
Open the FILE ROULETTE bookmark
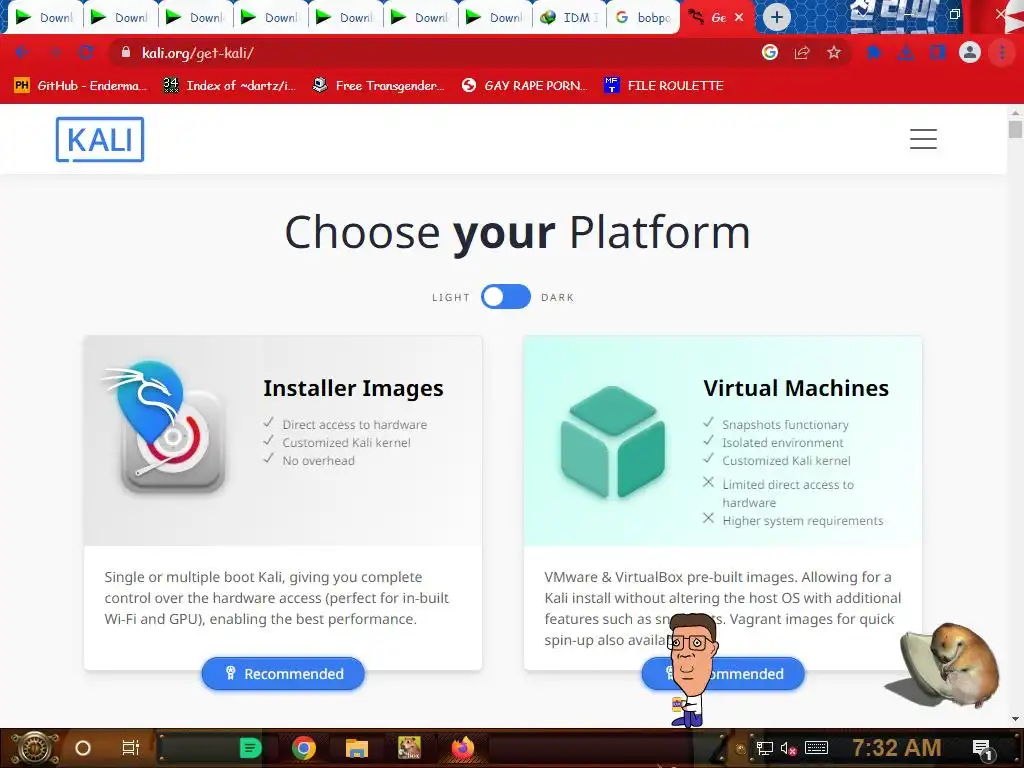pos(663,86)
